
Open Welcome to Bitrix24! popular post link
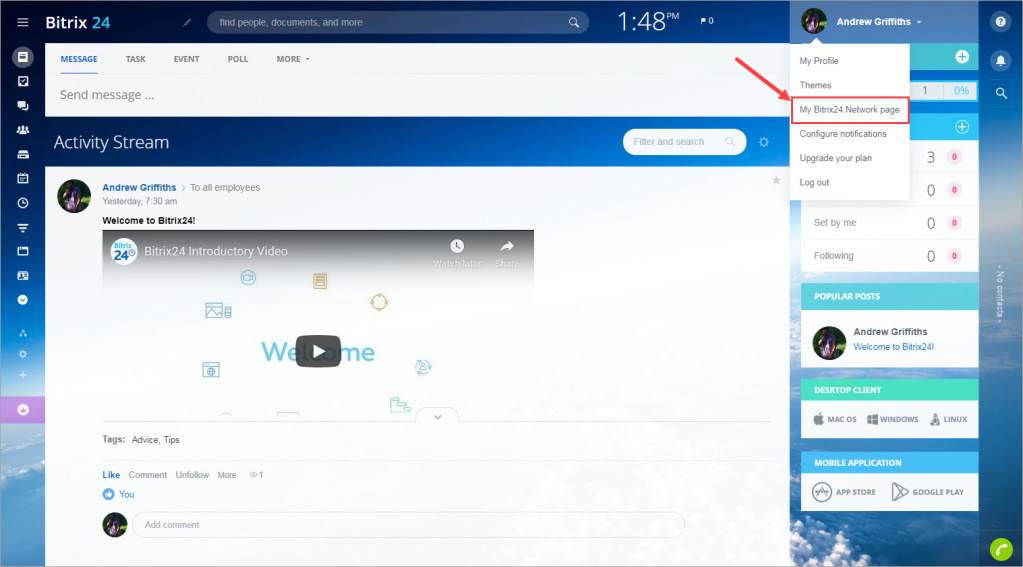click(893, 346)
